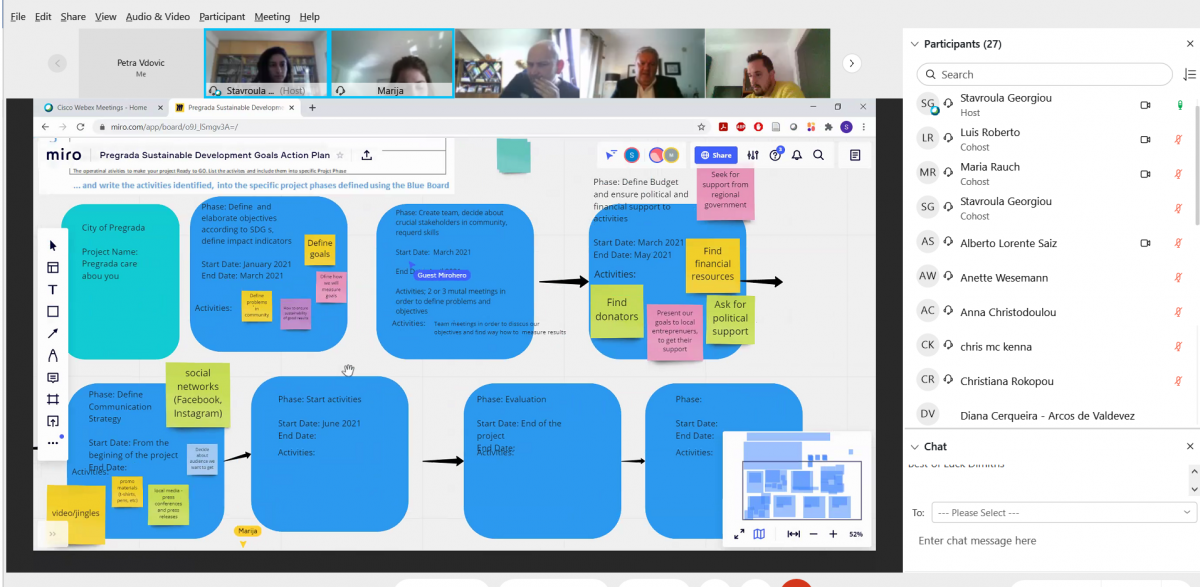This screenshot has width=1200, height=587.
Task: Toggle Luis Roberto's muted microphone icon
Action: (1180, 139)
